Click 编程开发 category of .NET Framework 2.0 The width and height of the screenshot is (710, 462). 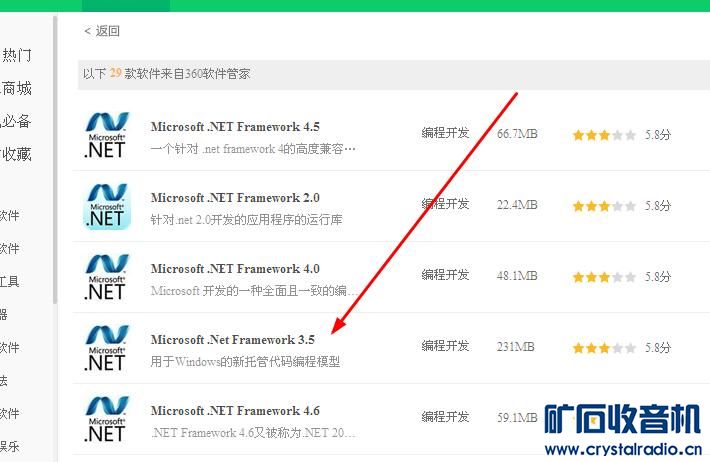tap(445, 204)
